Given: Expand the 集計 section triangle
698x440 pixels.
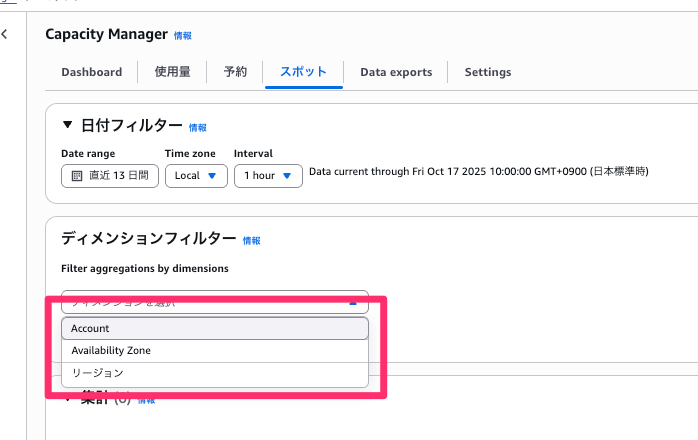Looking at the screenshot, I should click(x=68, y=399).
